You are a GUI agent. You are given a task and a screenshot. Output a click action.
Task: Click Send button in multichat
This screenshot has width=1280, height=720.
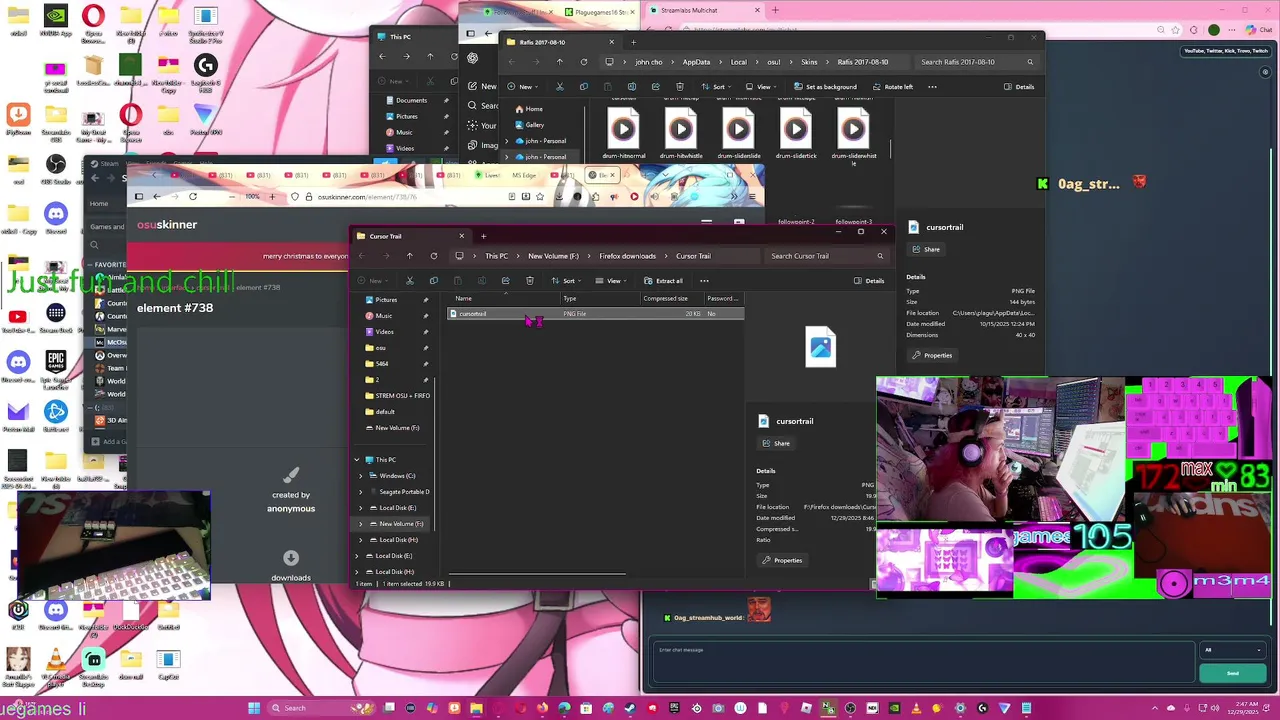pyautogui.click(x=1232, y=674)
